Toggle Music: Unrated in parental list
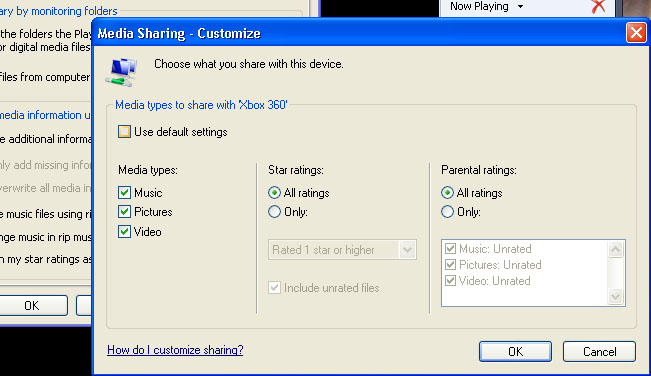Screen dimensions: 651x376 tap(450, 249)
